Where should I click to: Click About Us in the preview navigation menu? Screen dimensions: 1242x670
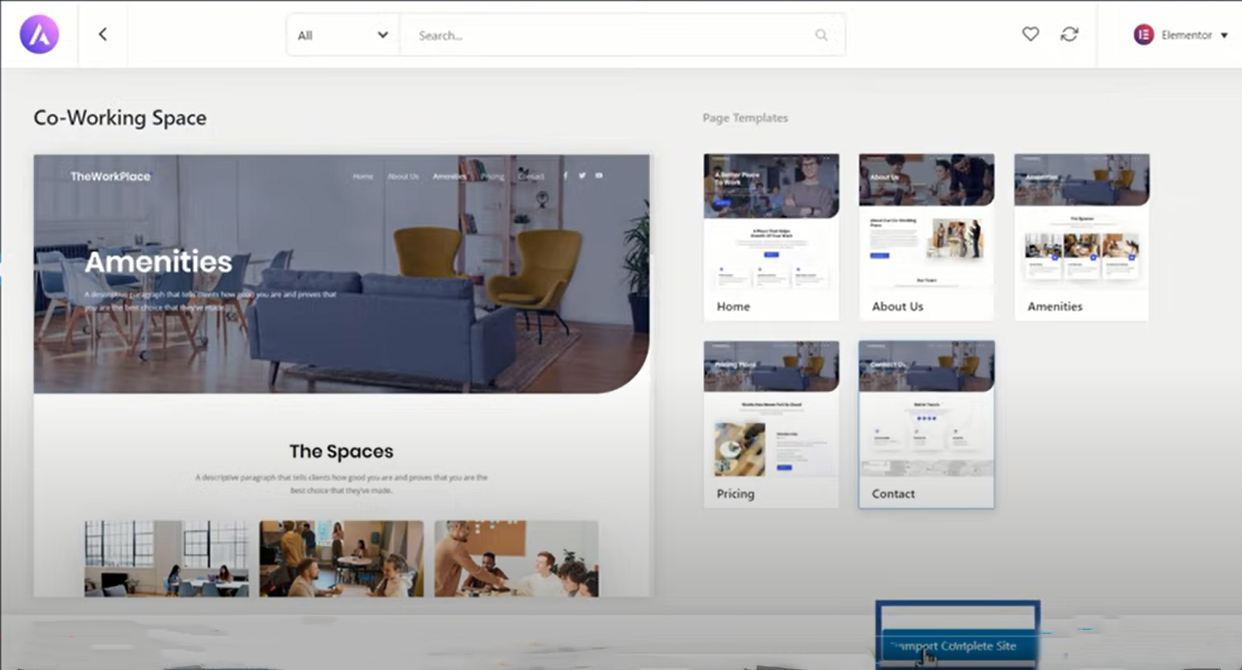click(403, 176)
